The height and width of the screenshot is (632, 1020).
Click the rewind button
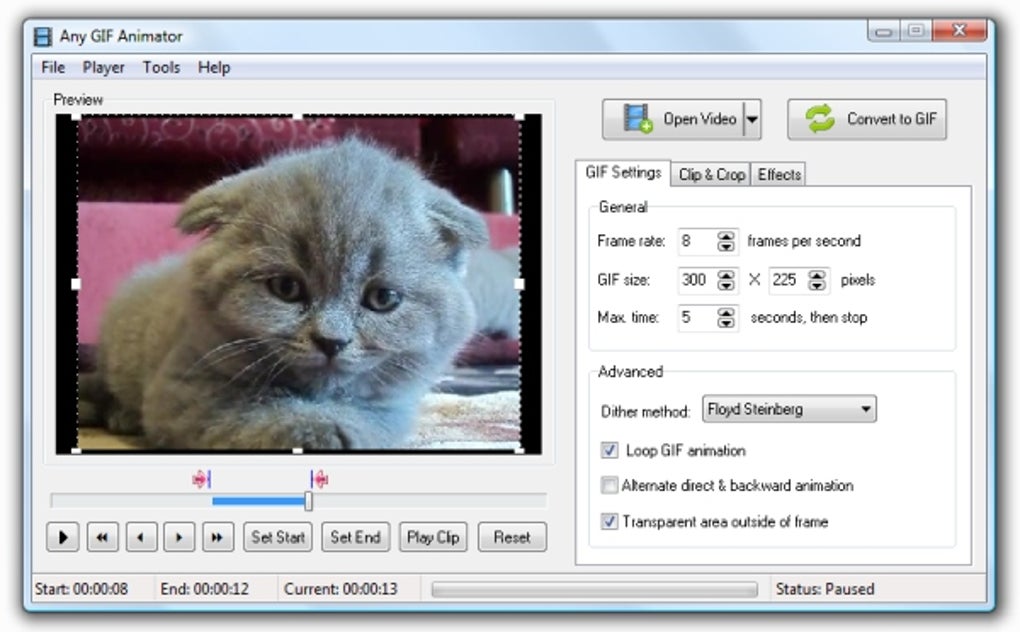coord(102,537)
